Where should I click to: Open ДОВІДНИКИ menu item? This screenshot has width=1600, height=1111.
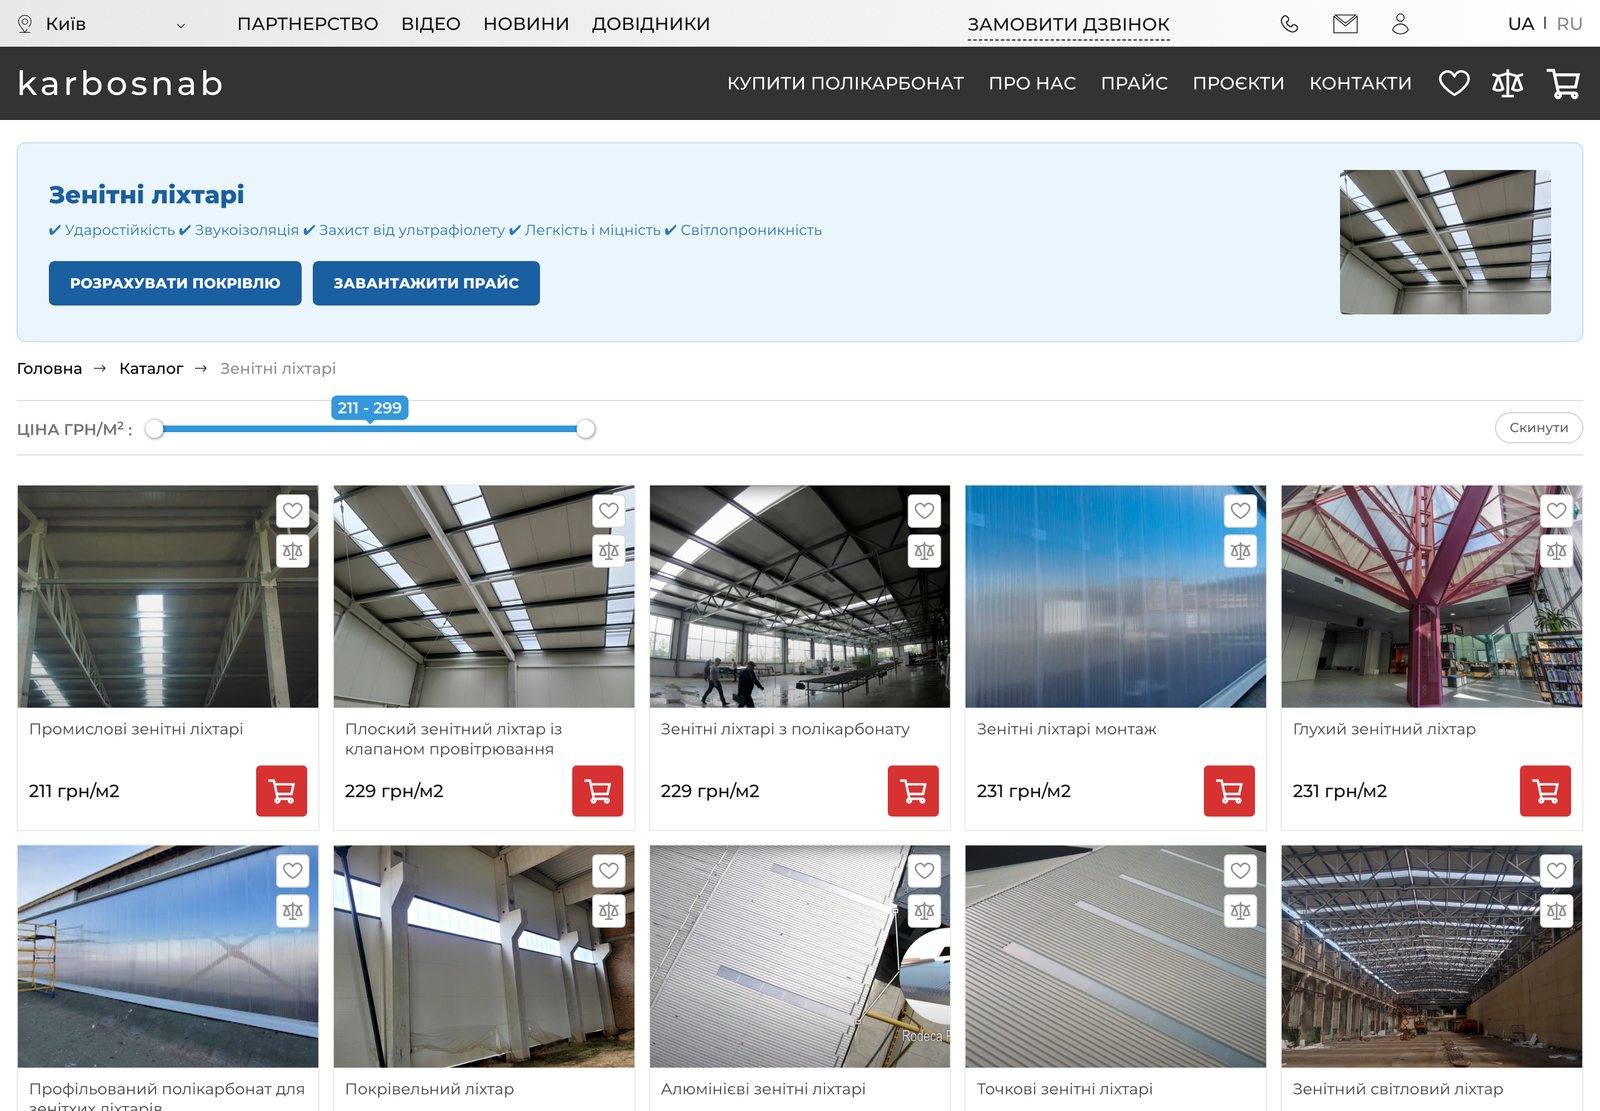[651, 24]
